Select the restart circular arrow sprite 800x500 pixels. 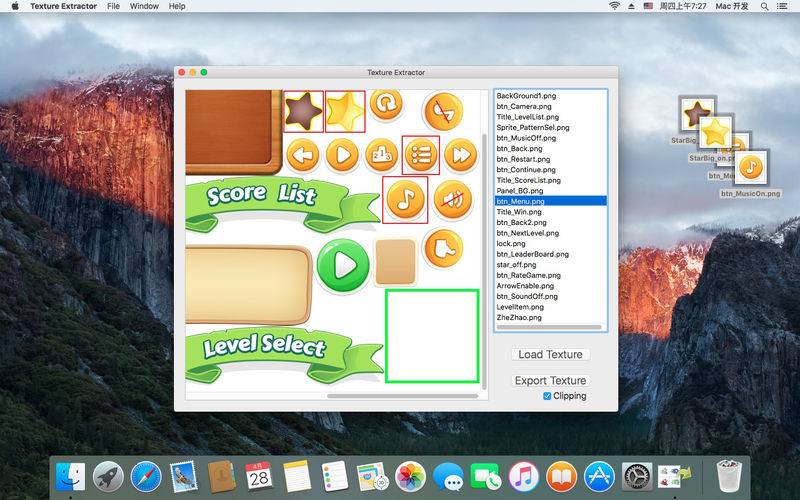pos(386,105)
